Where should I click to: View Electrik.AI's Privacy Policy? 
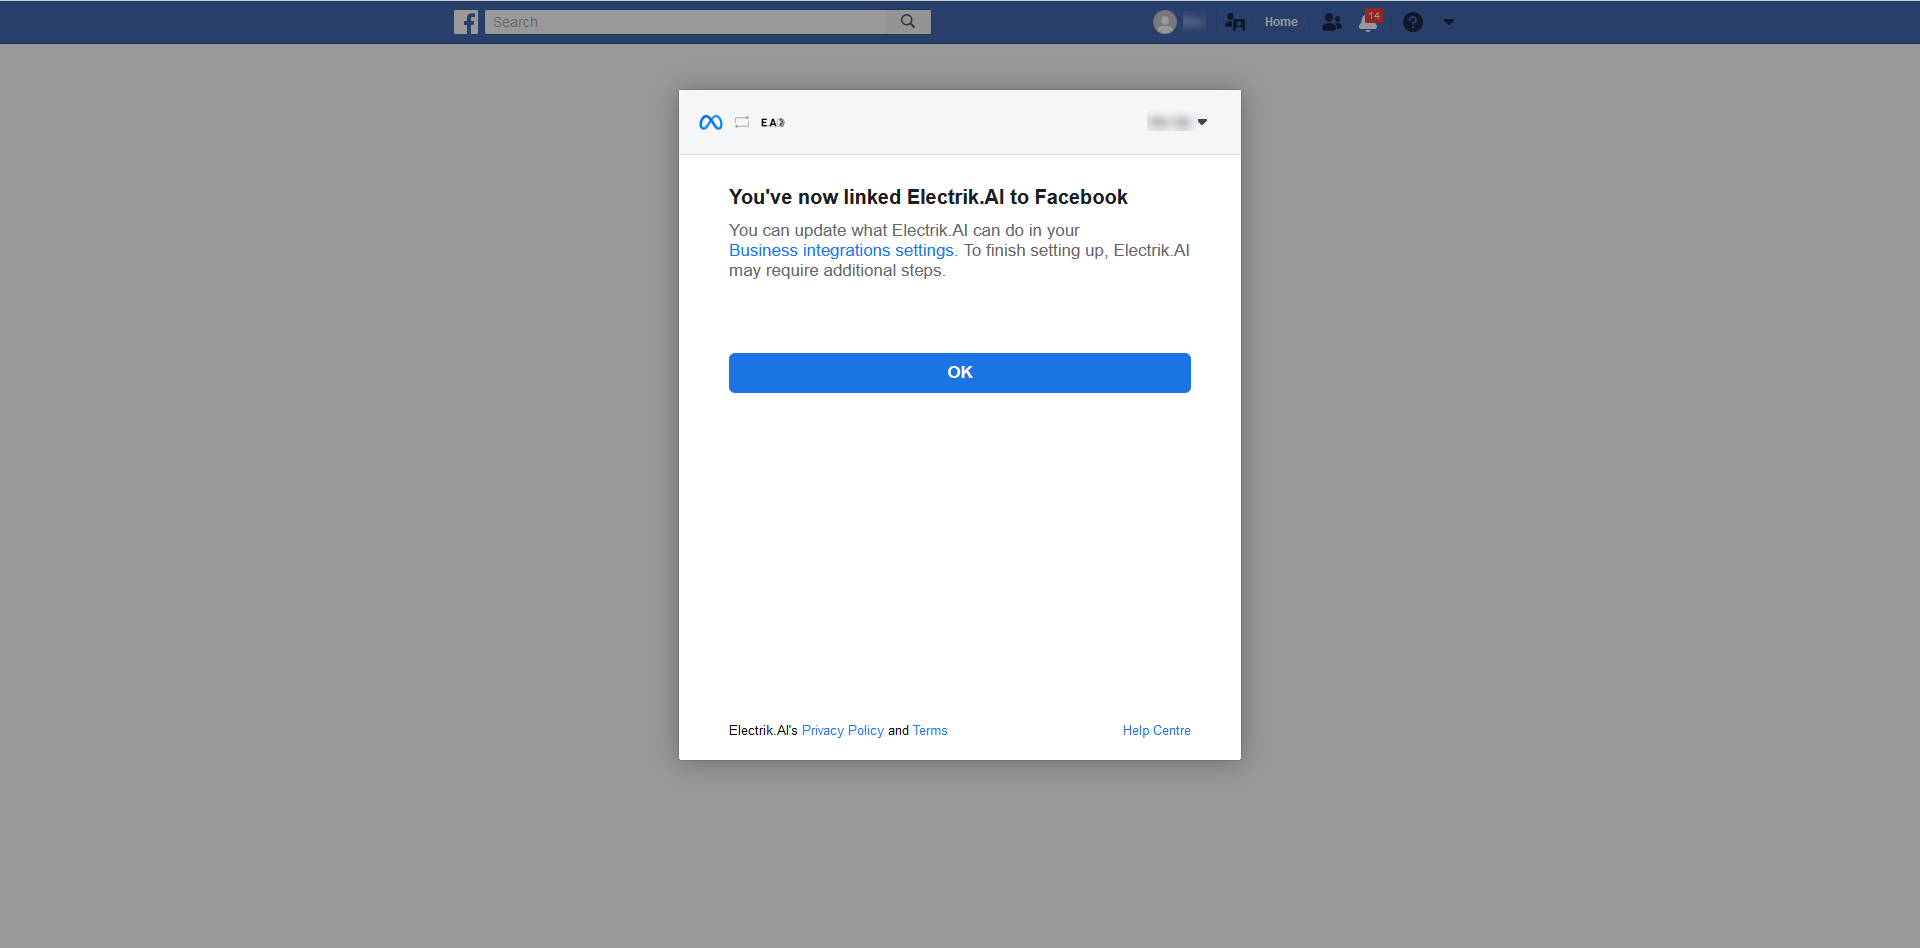tap(842, 730)
